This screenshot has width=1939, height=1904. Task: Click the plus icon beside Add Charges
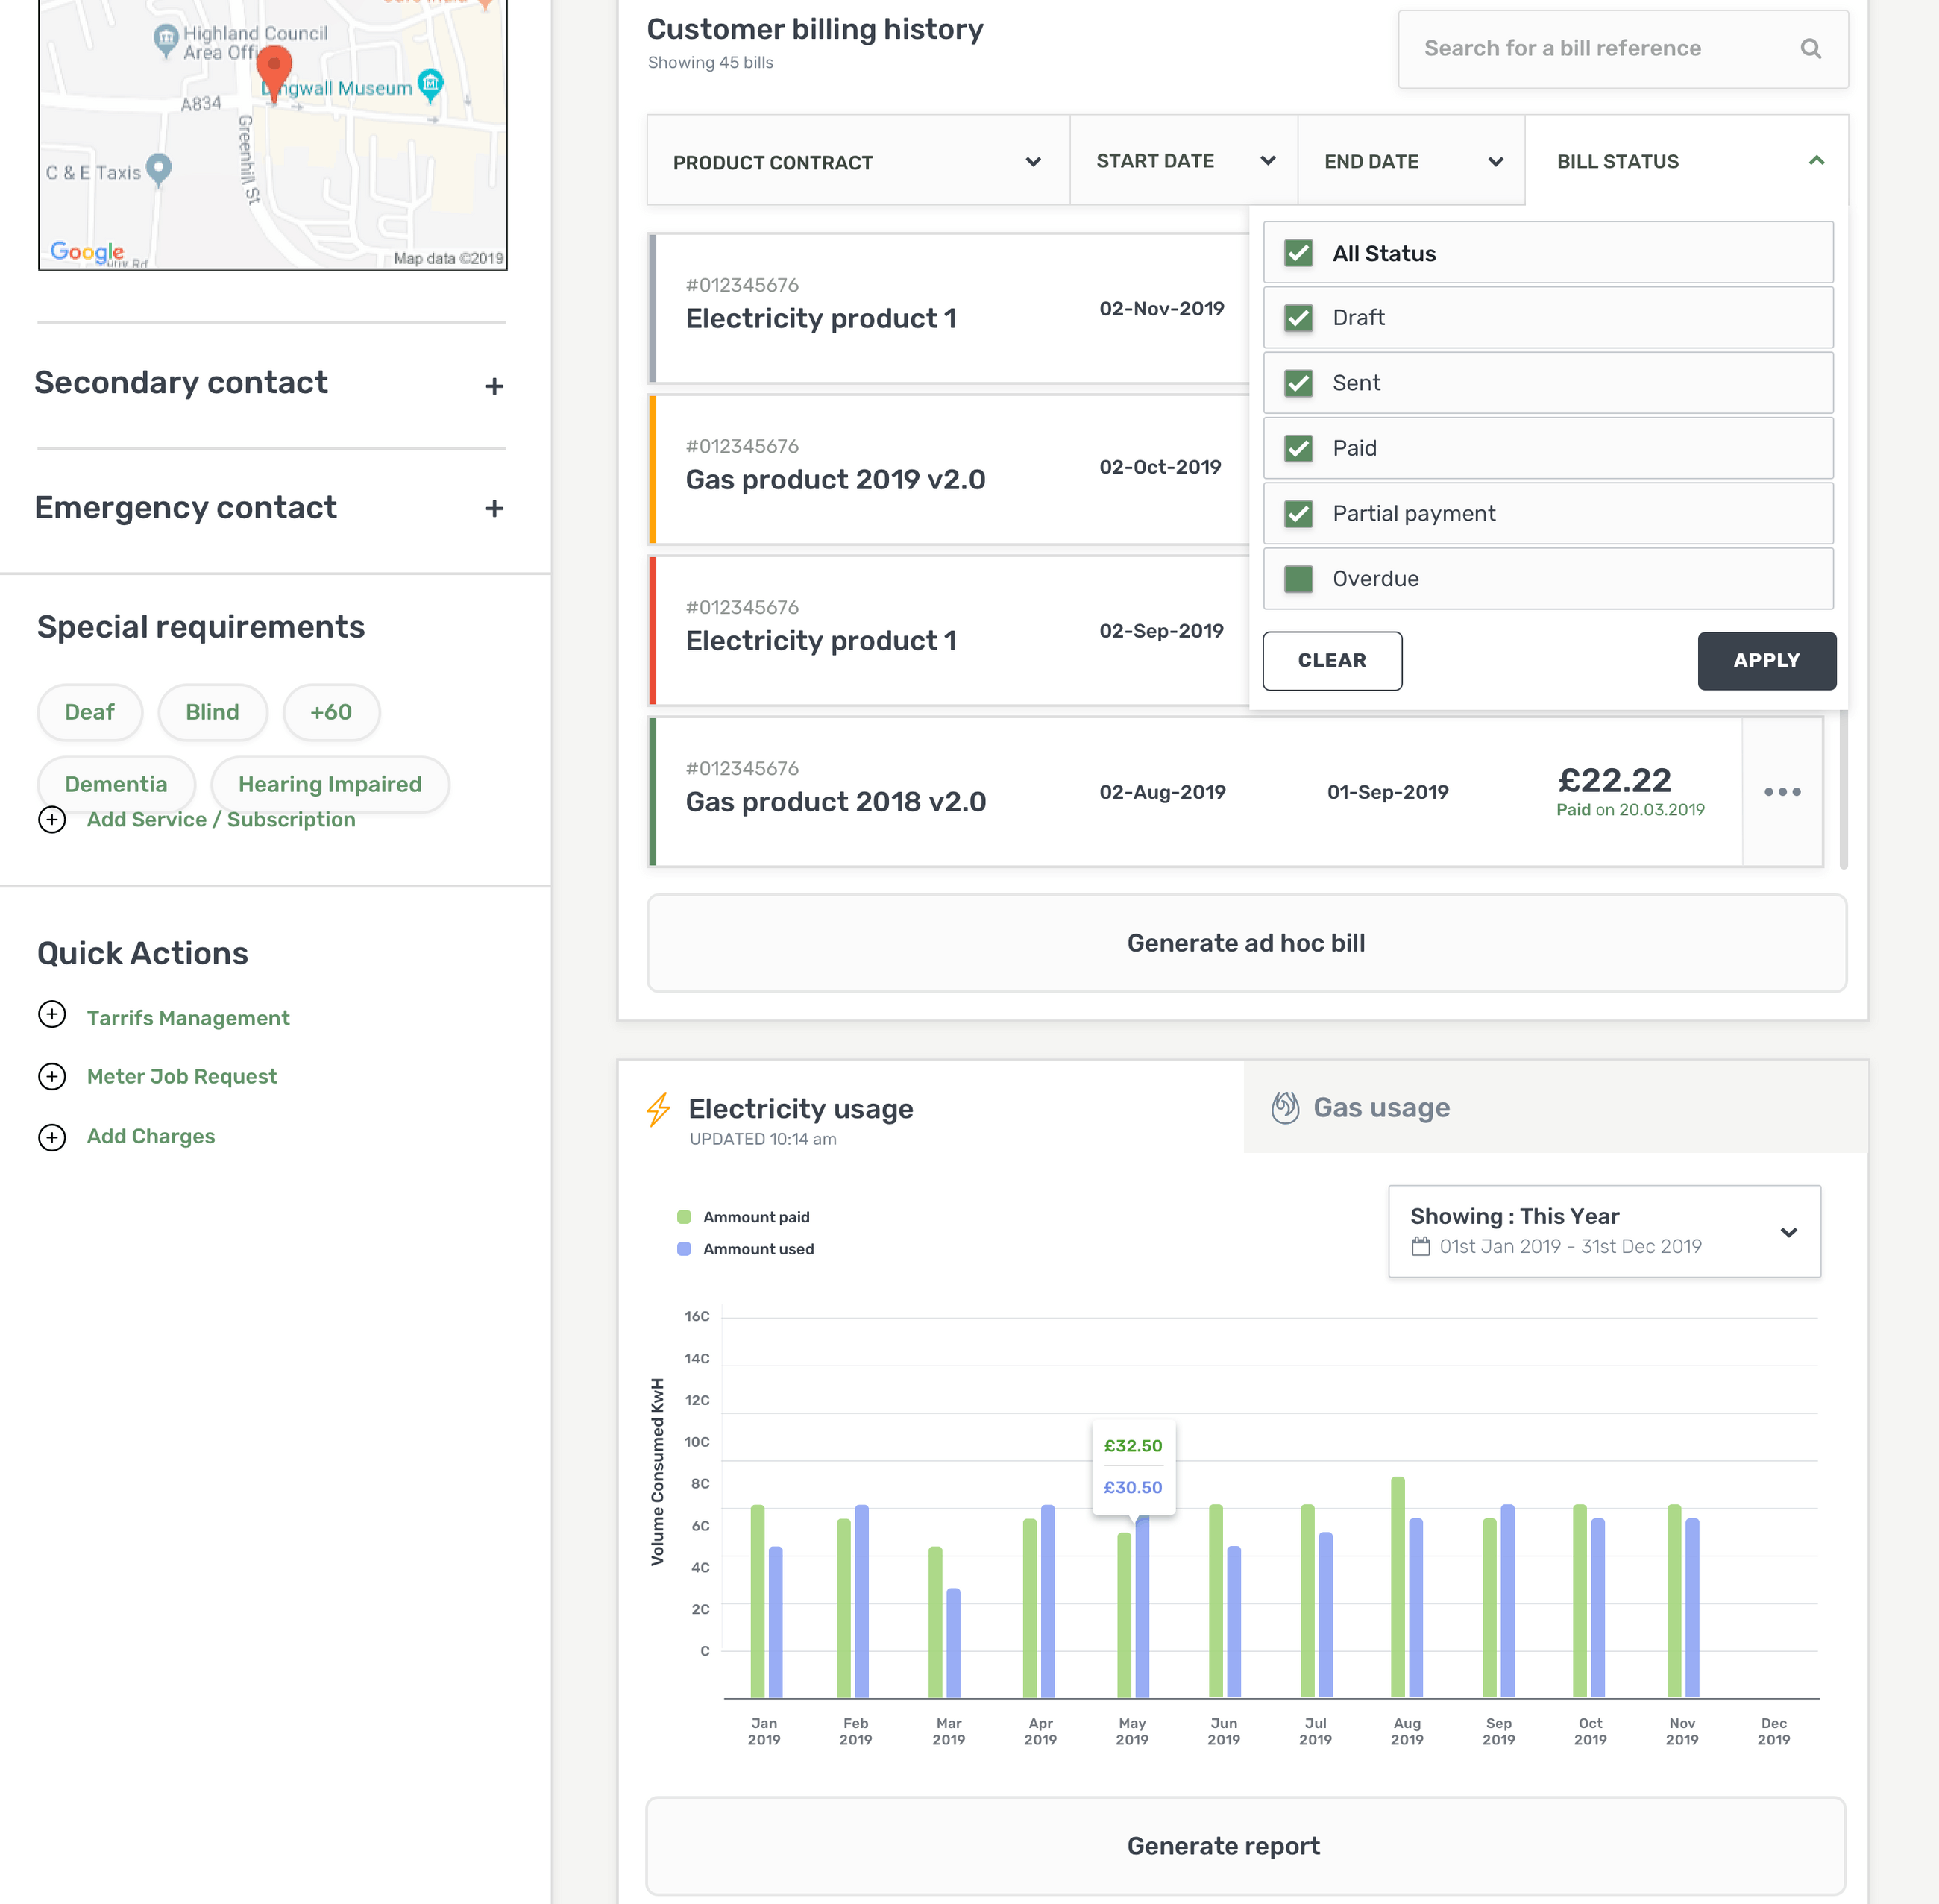[x=52, y=1137]
